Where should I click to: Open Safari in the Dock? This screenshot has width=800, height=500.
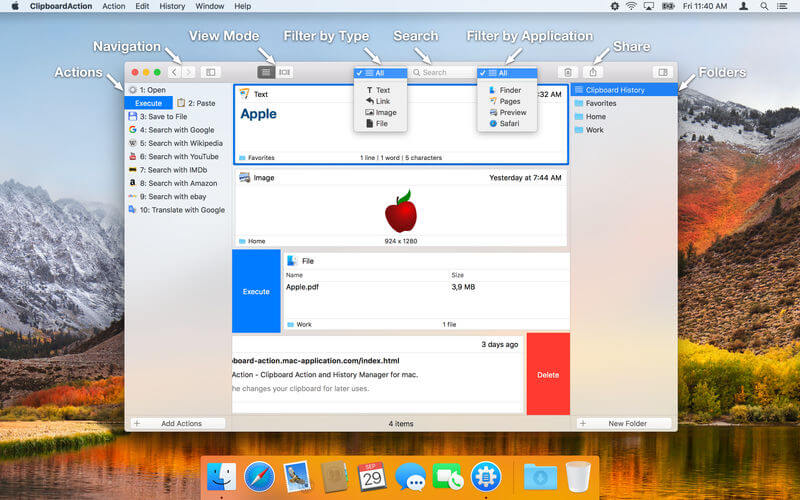[259, 477]
